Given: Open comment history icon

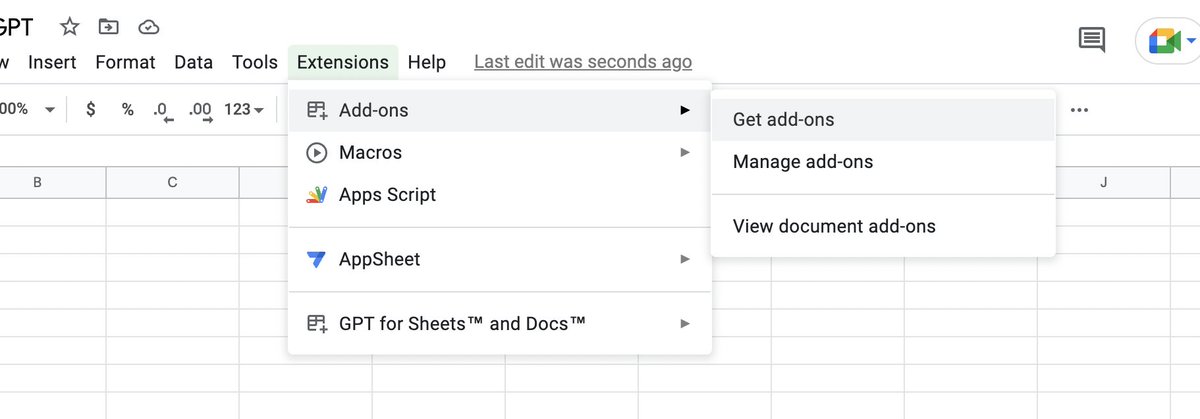Looking at the screenshot, I should coord(1091,40).
